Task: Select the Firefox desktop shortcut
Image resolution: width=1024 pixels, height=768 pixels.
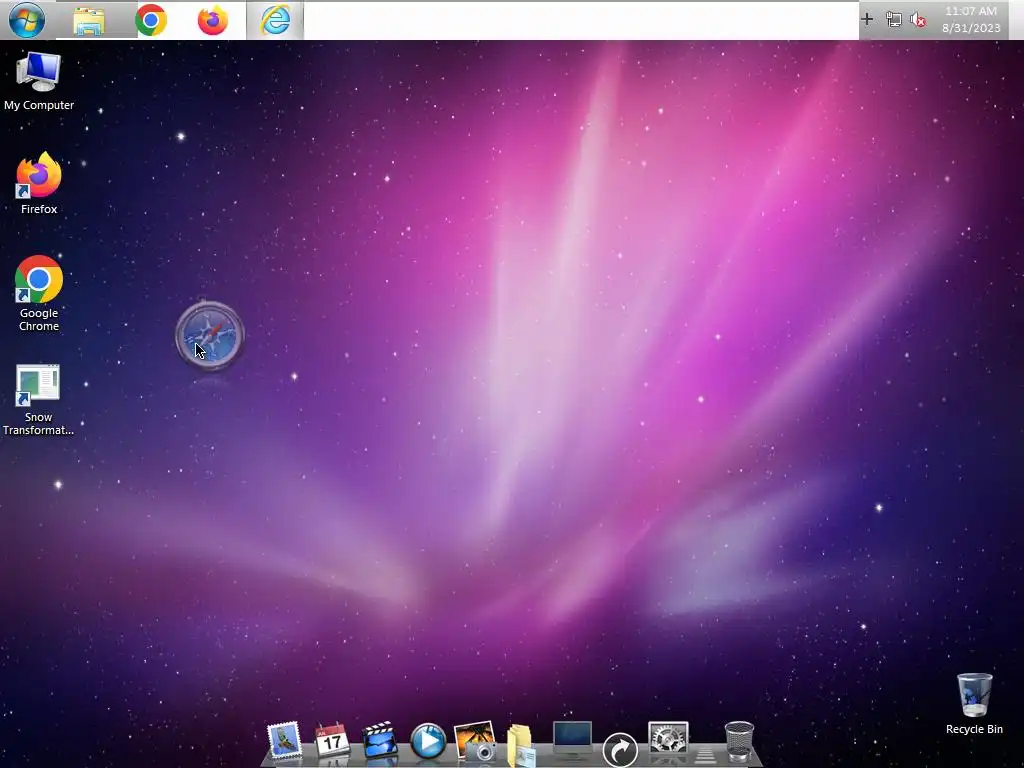Action: click(39, 184)
